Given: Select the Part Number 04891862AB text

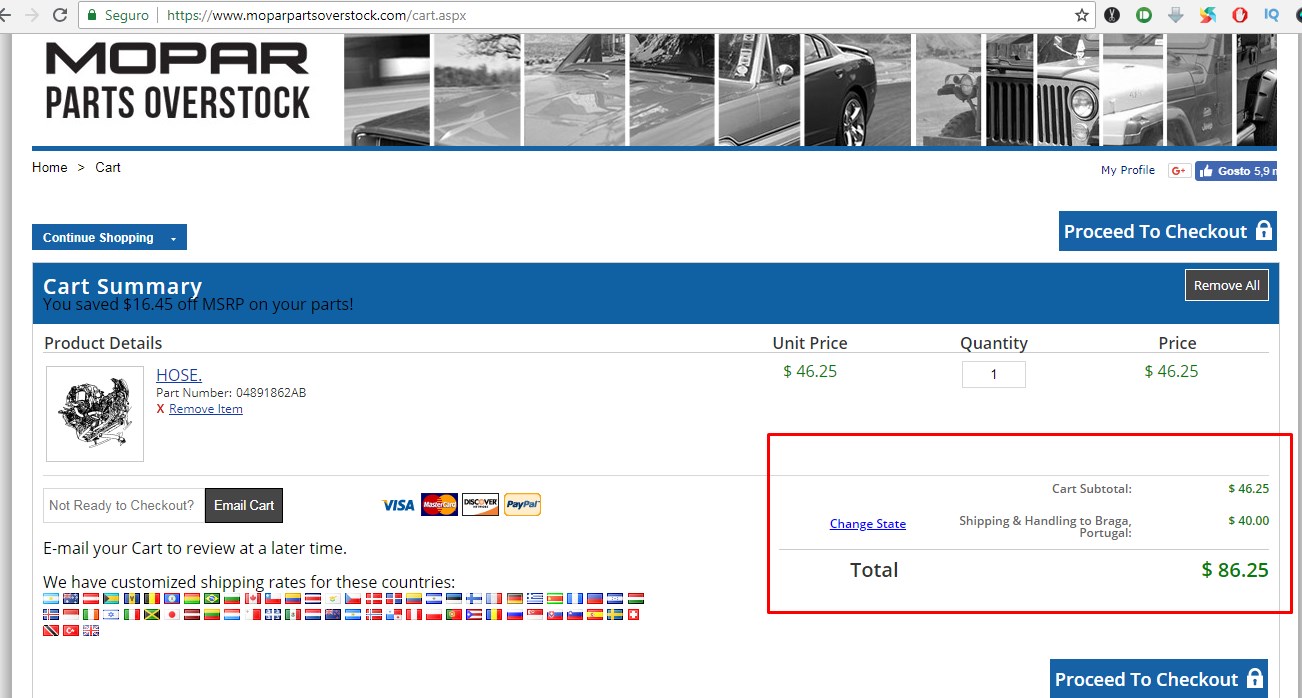Looking at the screenshot, I should coord(231,393).
